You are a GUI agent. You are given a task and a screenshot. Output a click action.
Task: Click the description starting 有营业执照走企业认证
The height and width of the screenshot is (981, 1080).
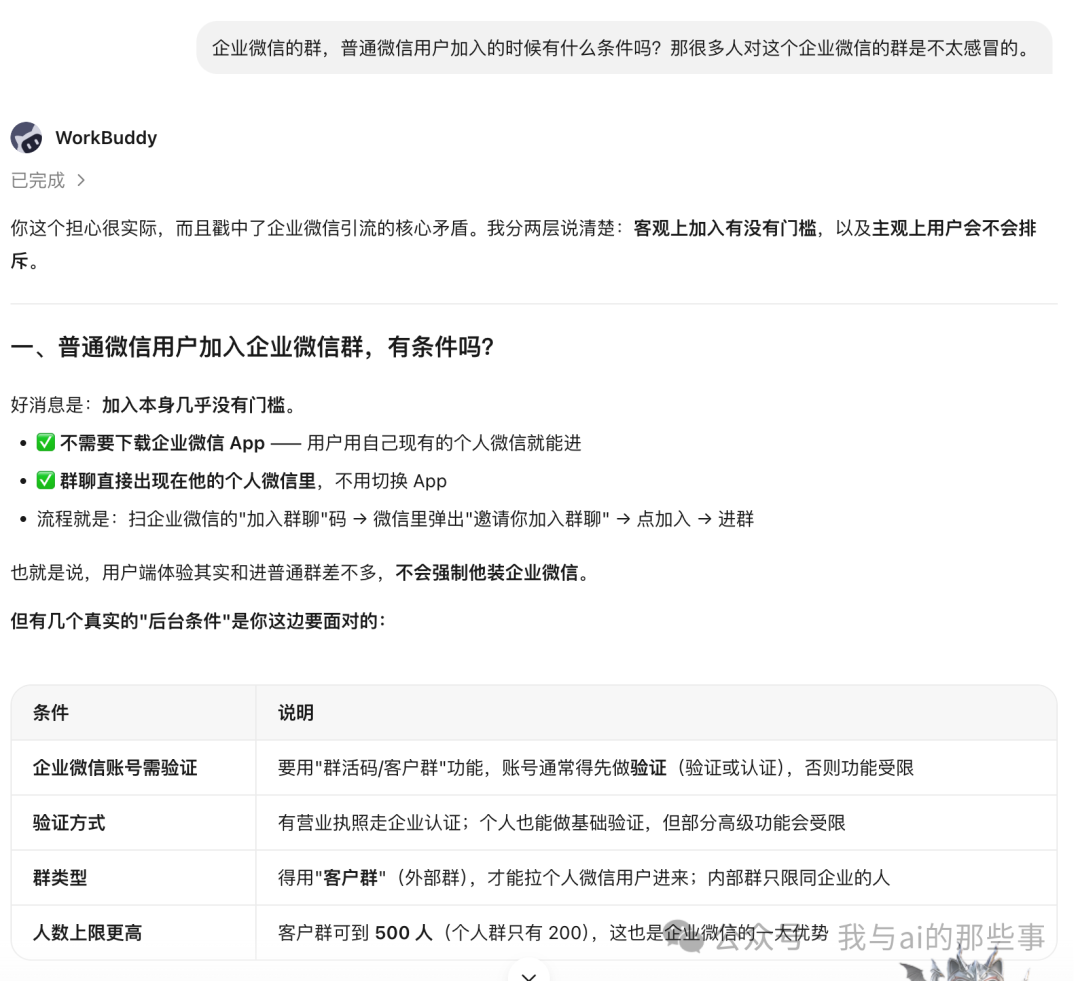(x=561, y=823)
